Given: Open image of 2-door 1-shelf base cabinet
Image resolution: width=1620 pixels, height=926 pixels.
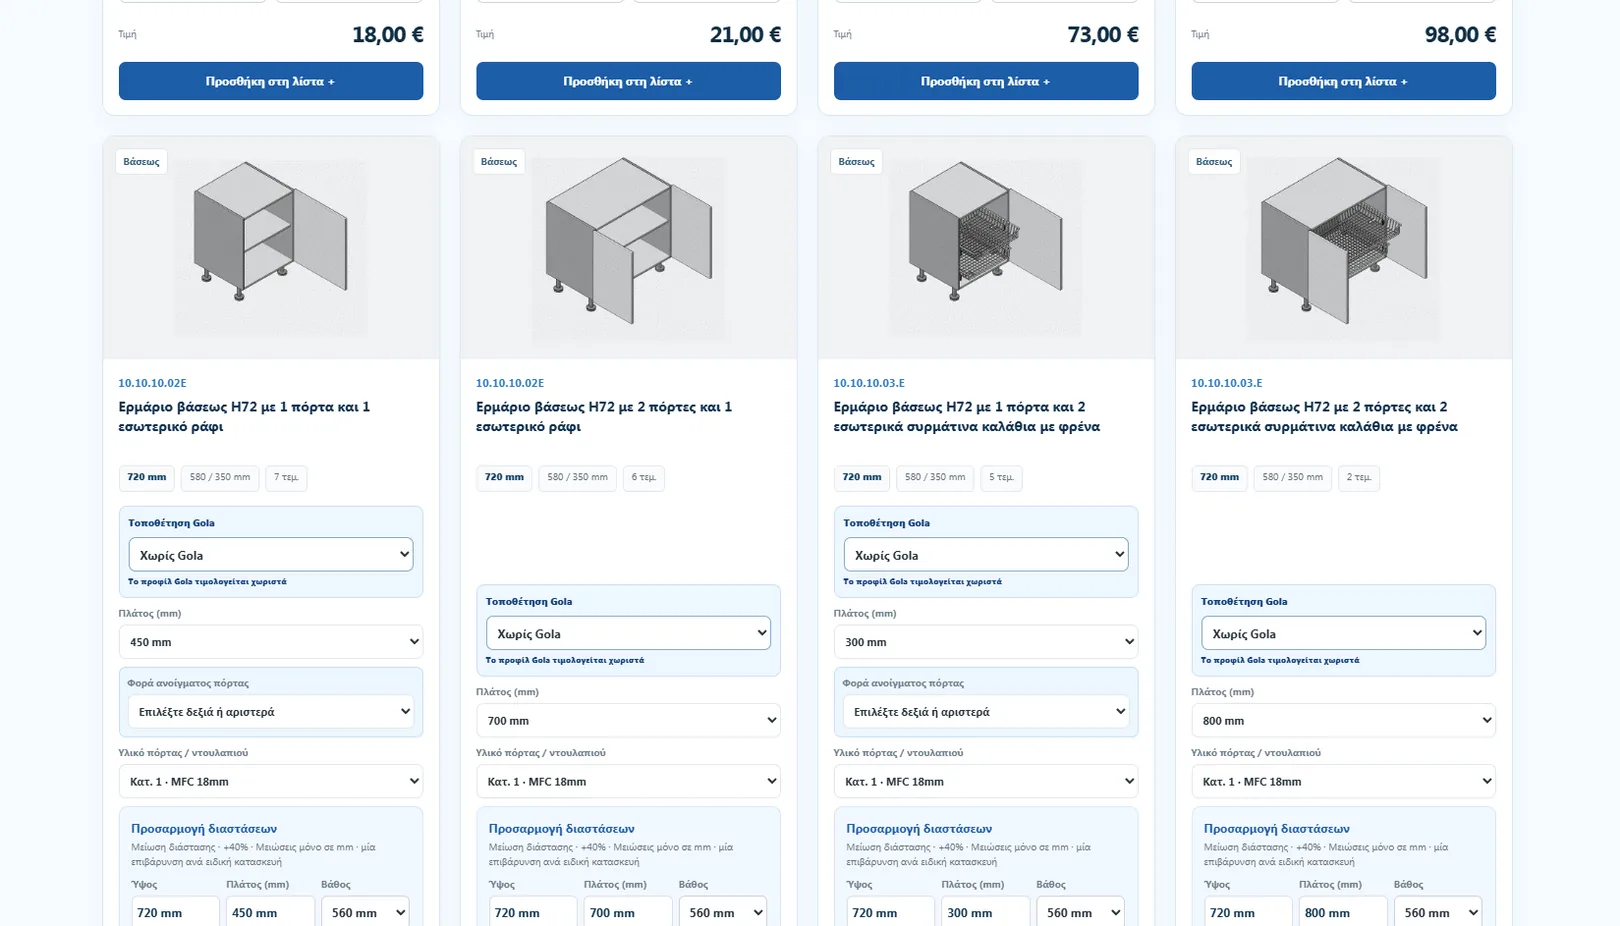Looking at the screenshot, I should tap(628, 247).
